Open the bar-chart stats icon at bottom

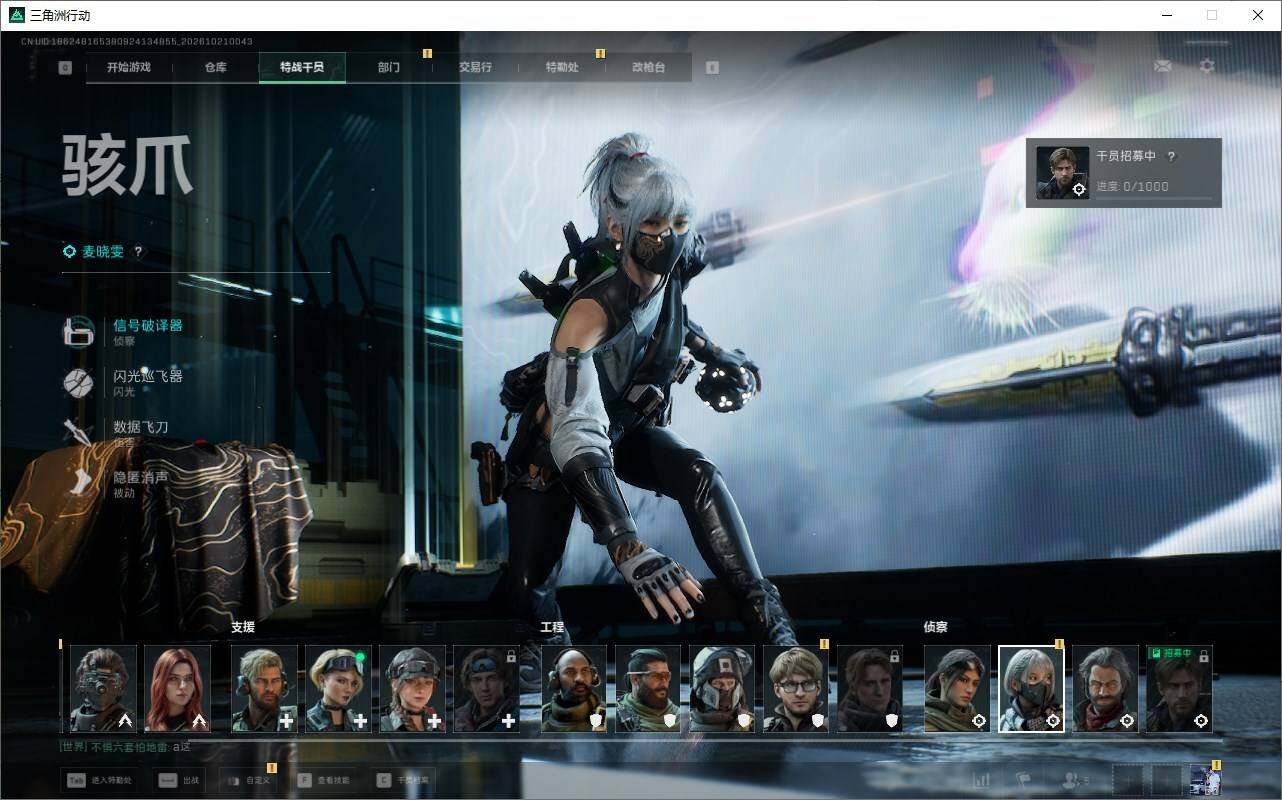(x=982, y=780)
